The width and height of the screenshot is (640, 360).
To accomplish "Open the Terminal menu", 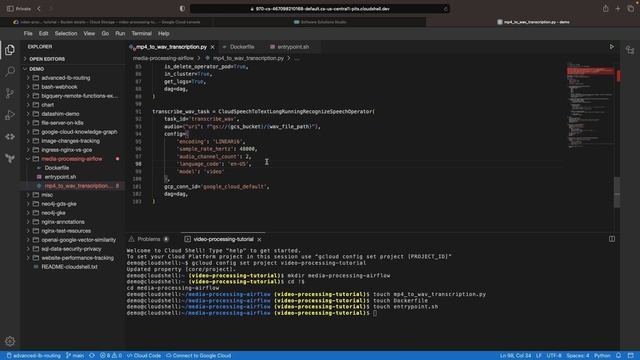I will [141, 33].
